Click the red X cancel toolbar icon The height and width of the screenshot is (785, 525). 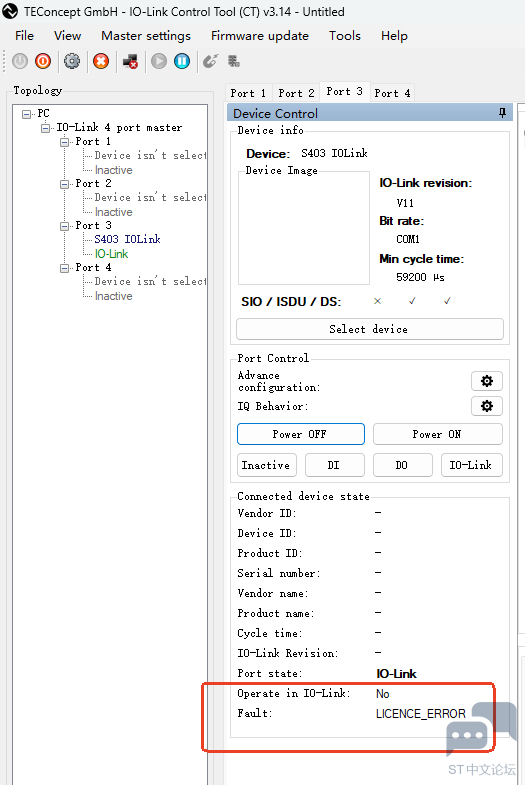tap(101, 62)
